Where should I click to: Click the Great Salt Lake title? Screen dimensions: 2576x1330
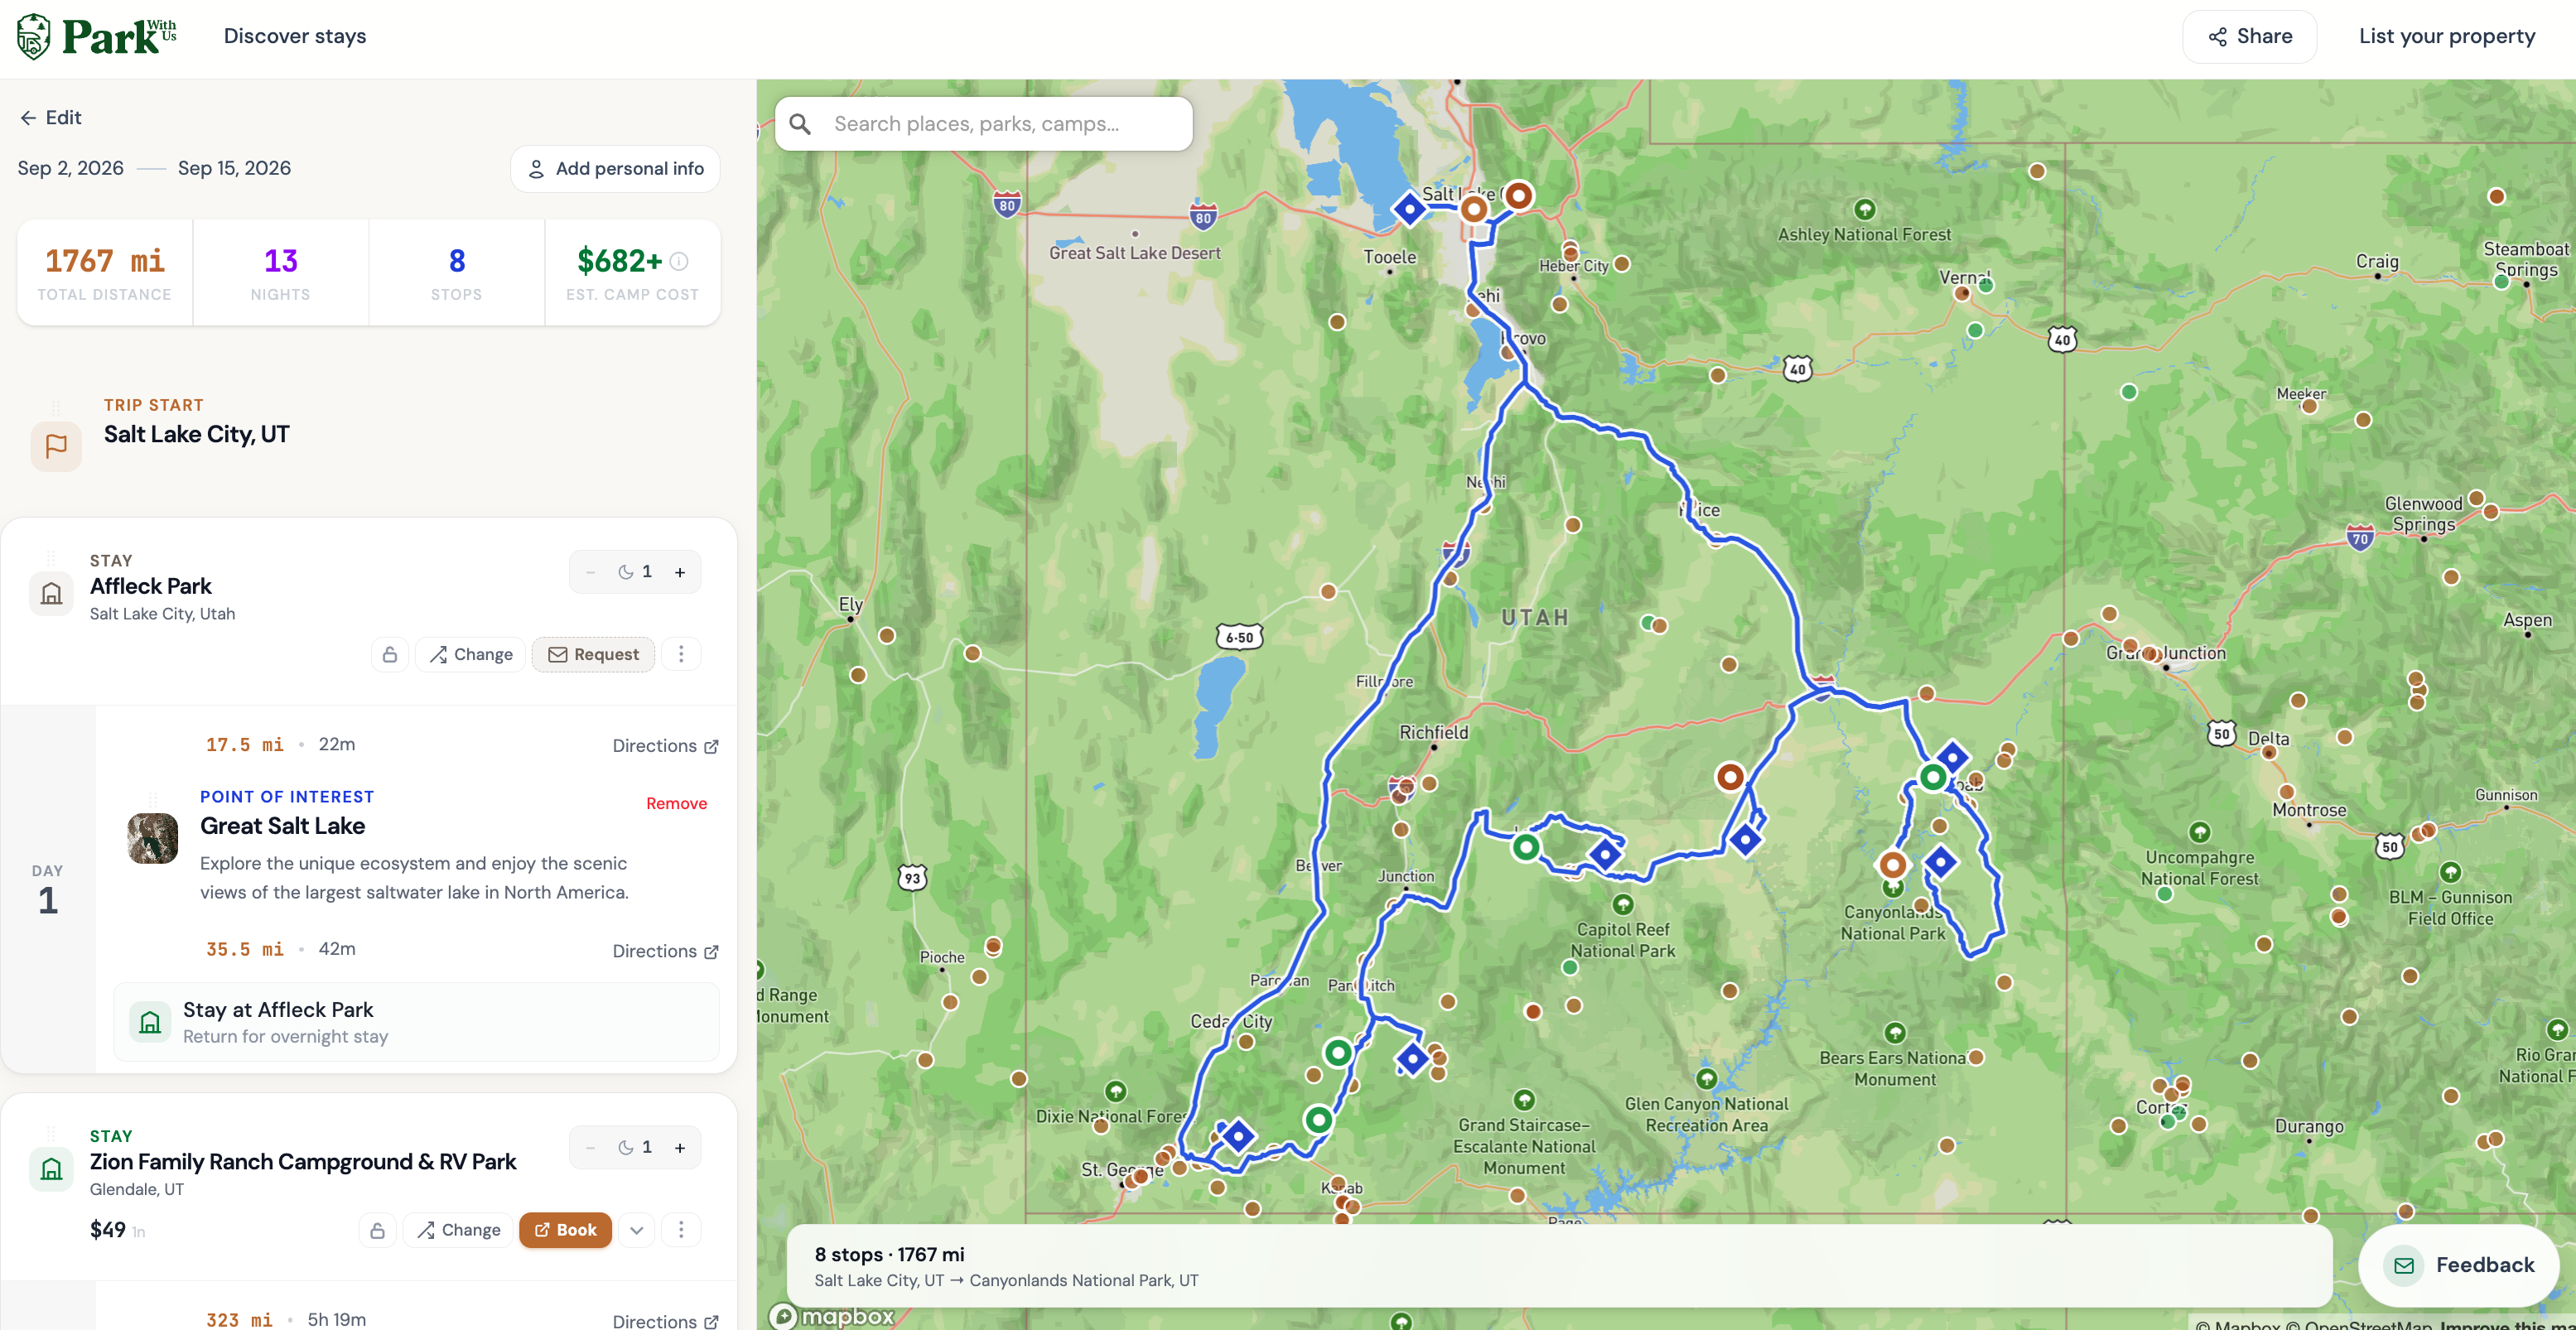coord(283,826)
